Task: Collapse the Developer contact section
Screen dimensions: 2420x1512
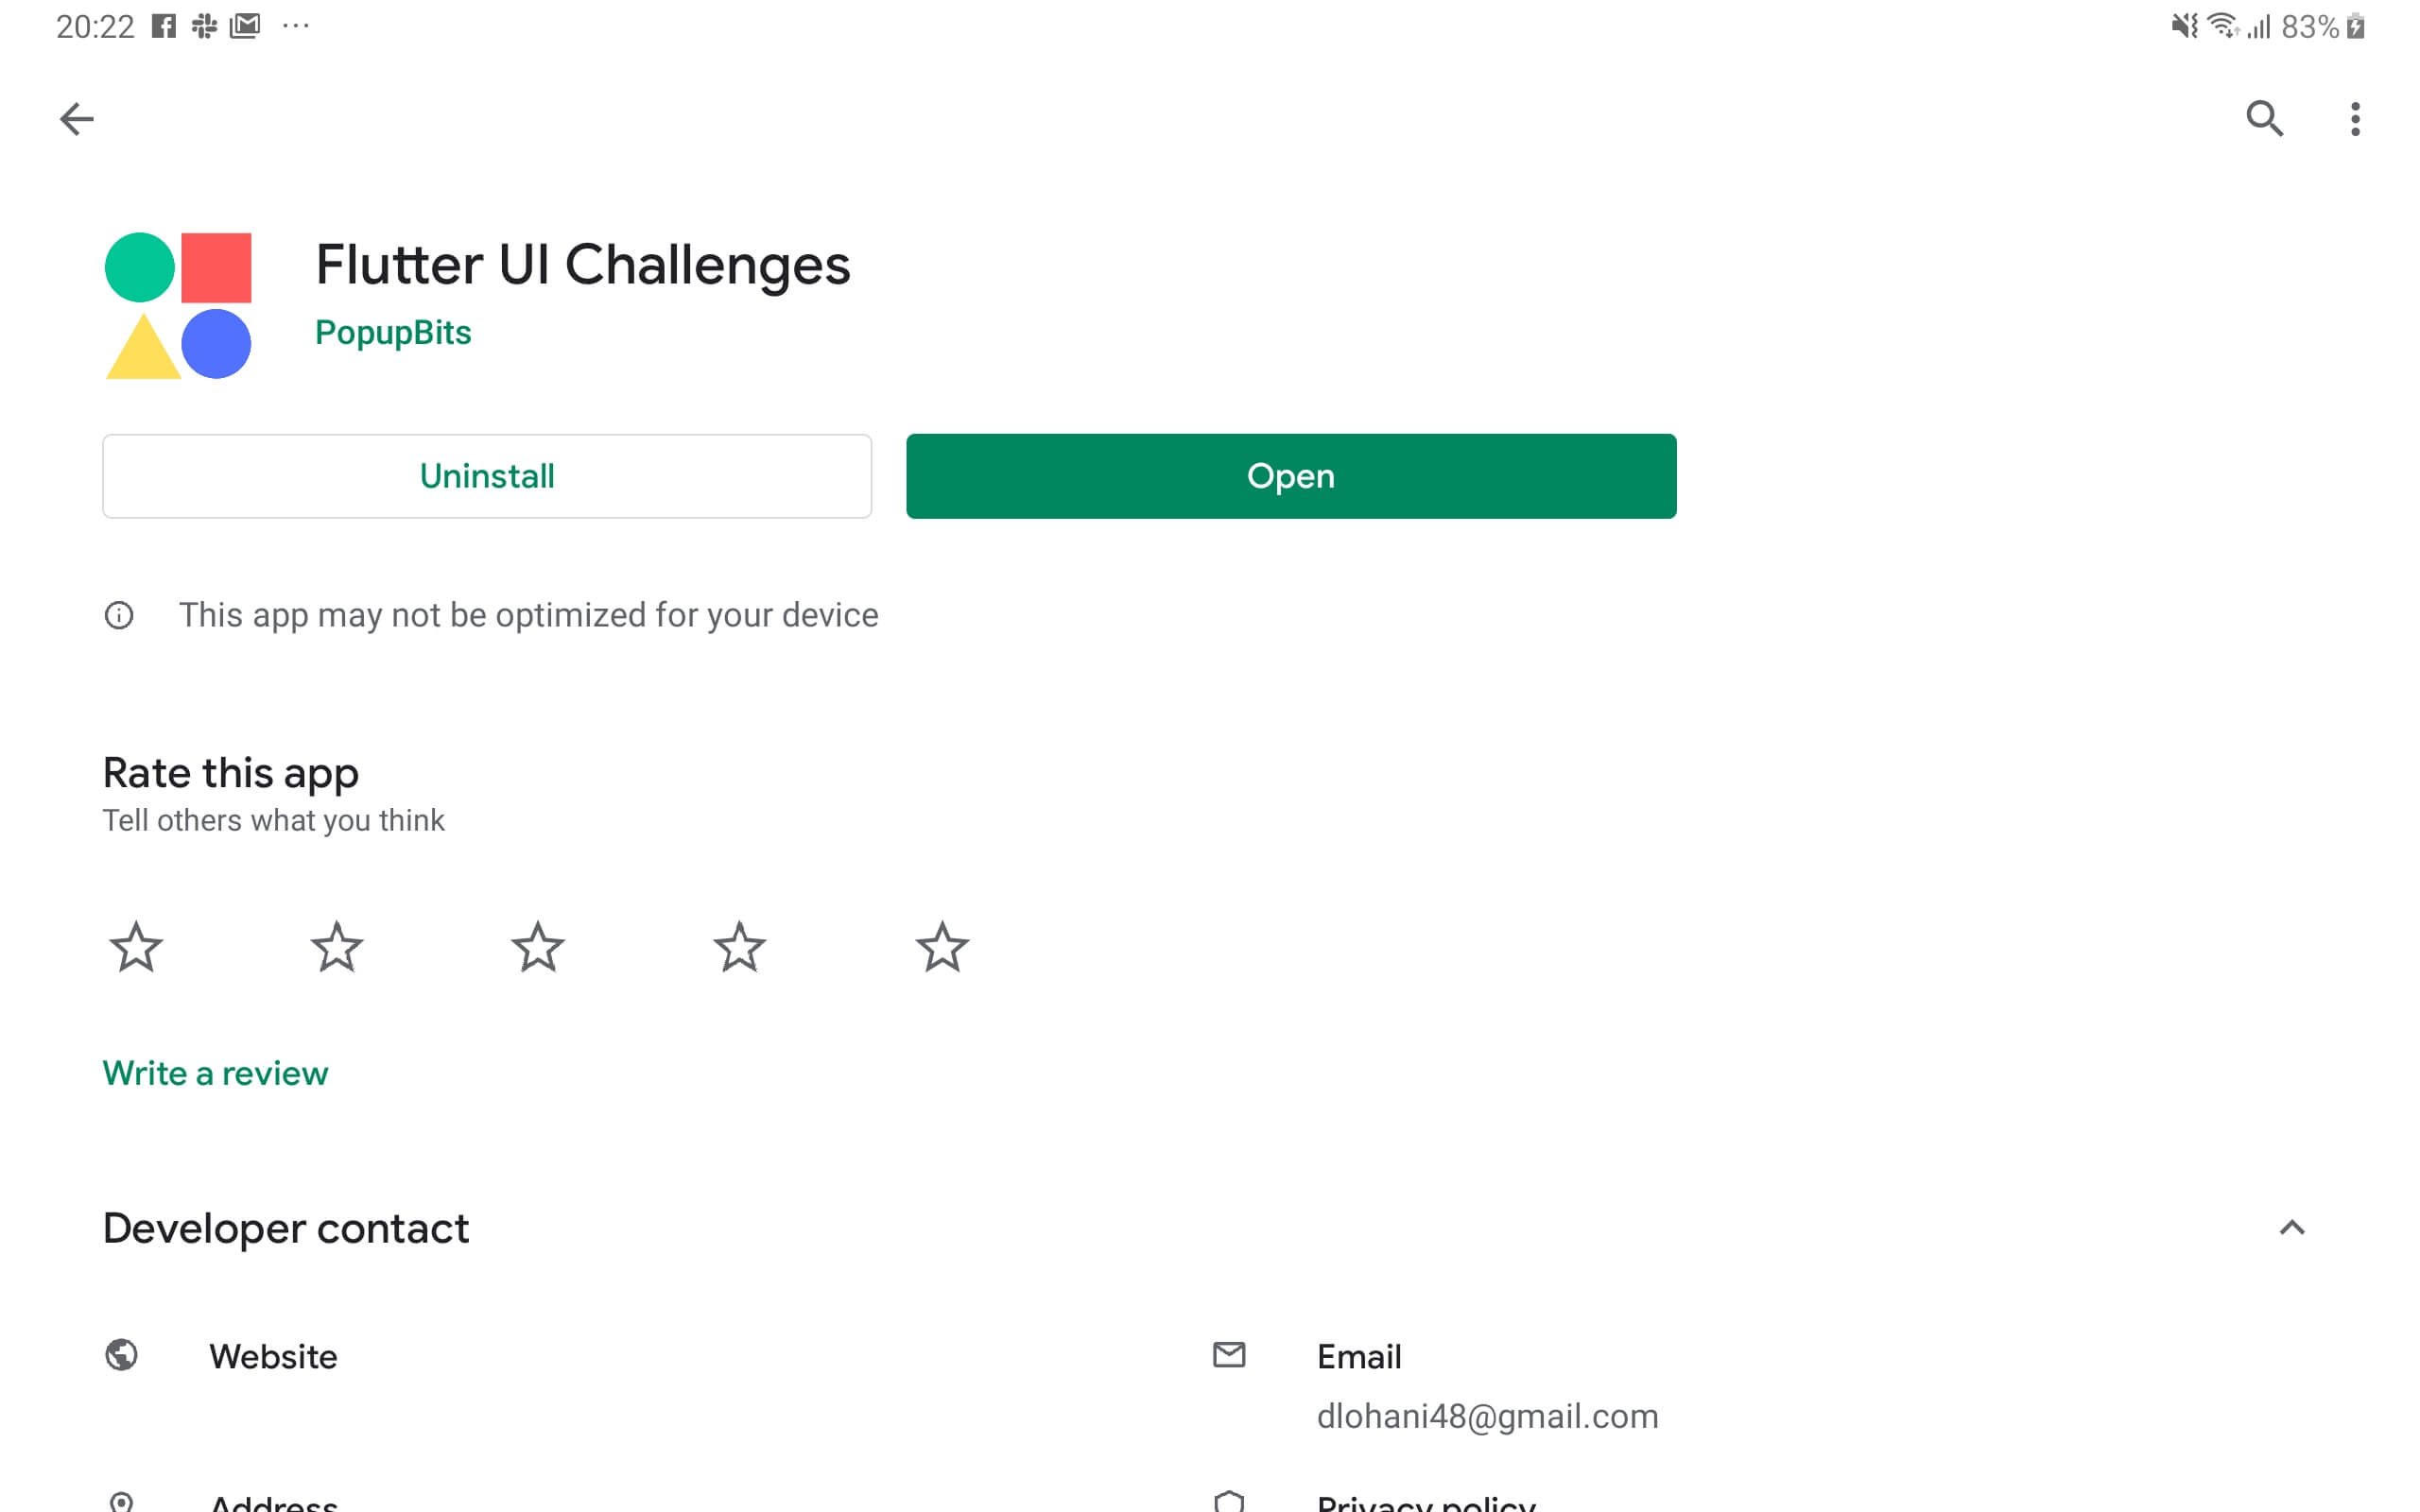Action: pyautogui.click(x=2291, y=1228)
